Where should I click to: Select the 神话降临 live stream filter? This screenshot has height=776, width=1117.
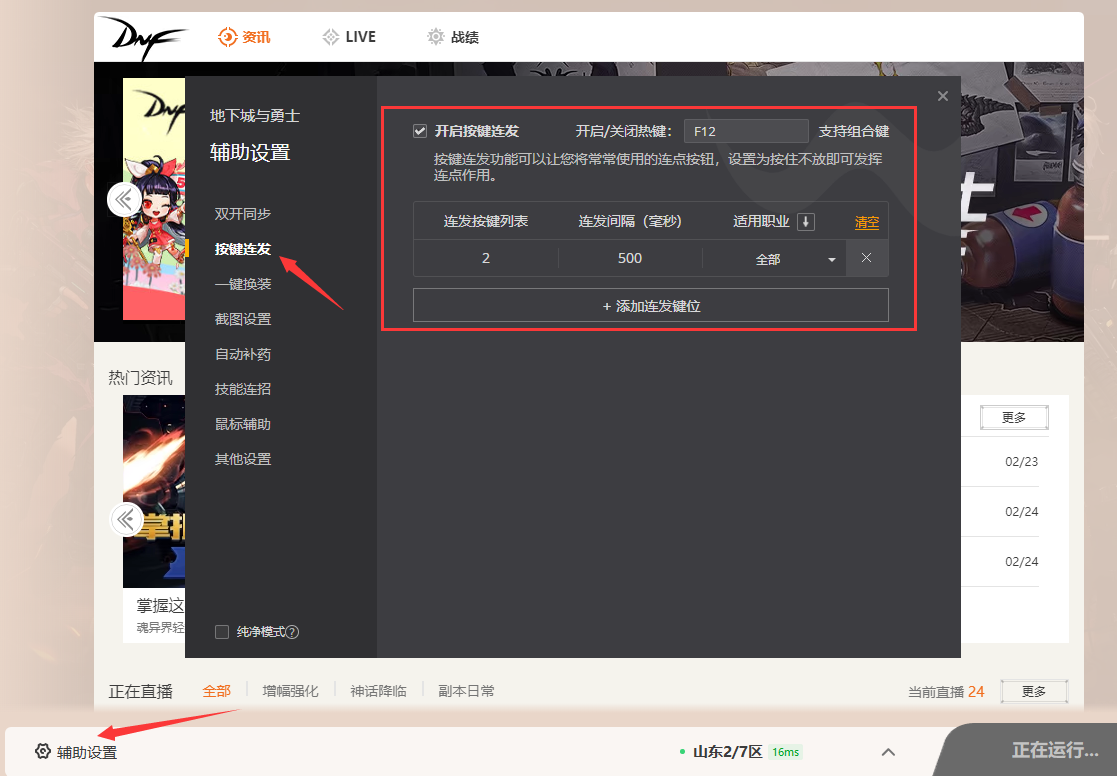[x=378, y=691]
